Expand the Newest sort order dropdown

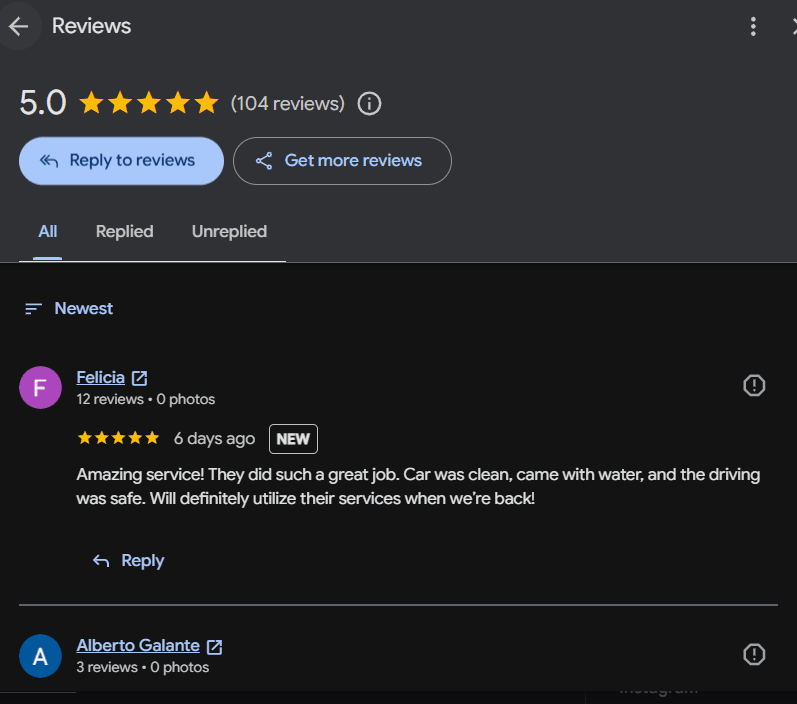pyautogui.click(x=69, y=309)
